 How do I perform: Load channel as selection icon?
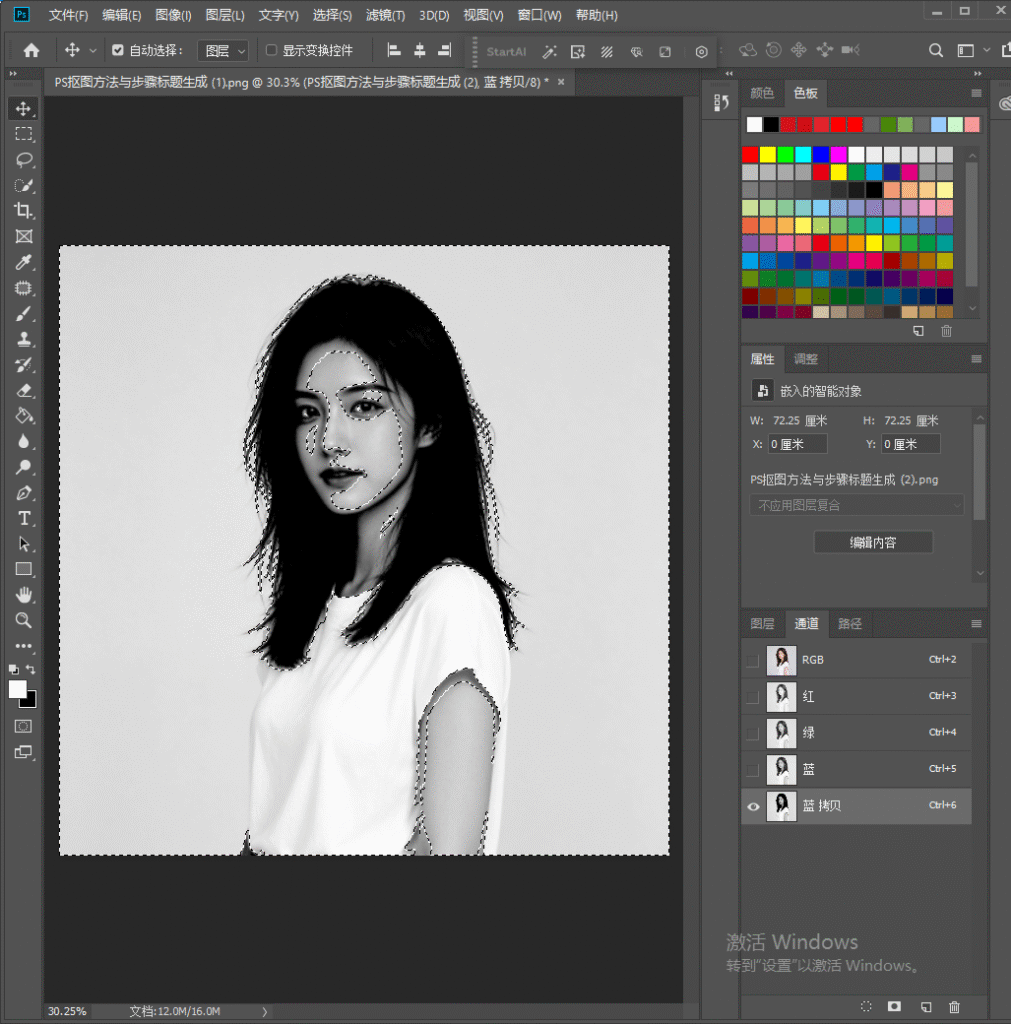(866, 1006)
